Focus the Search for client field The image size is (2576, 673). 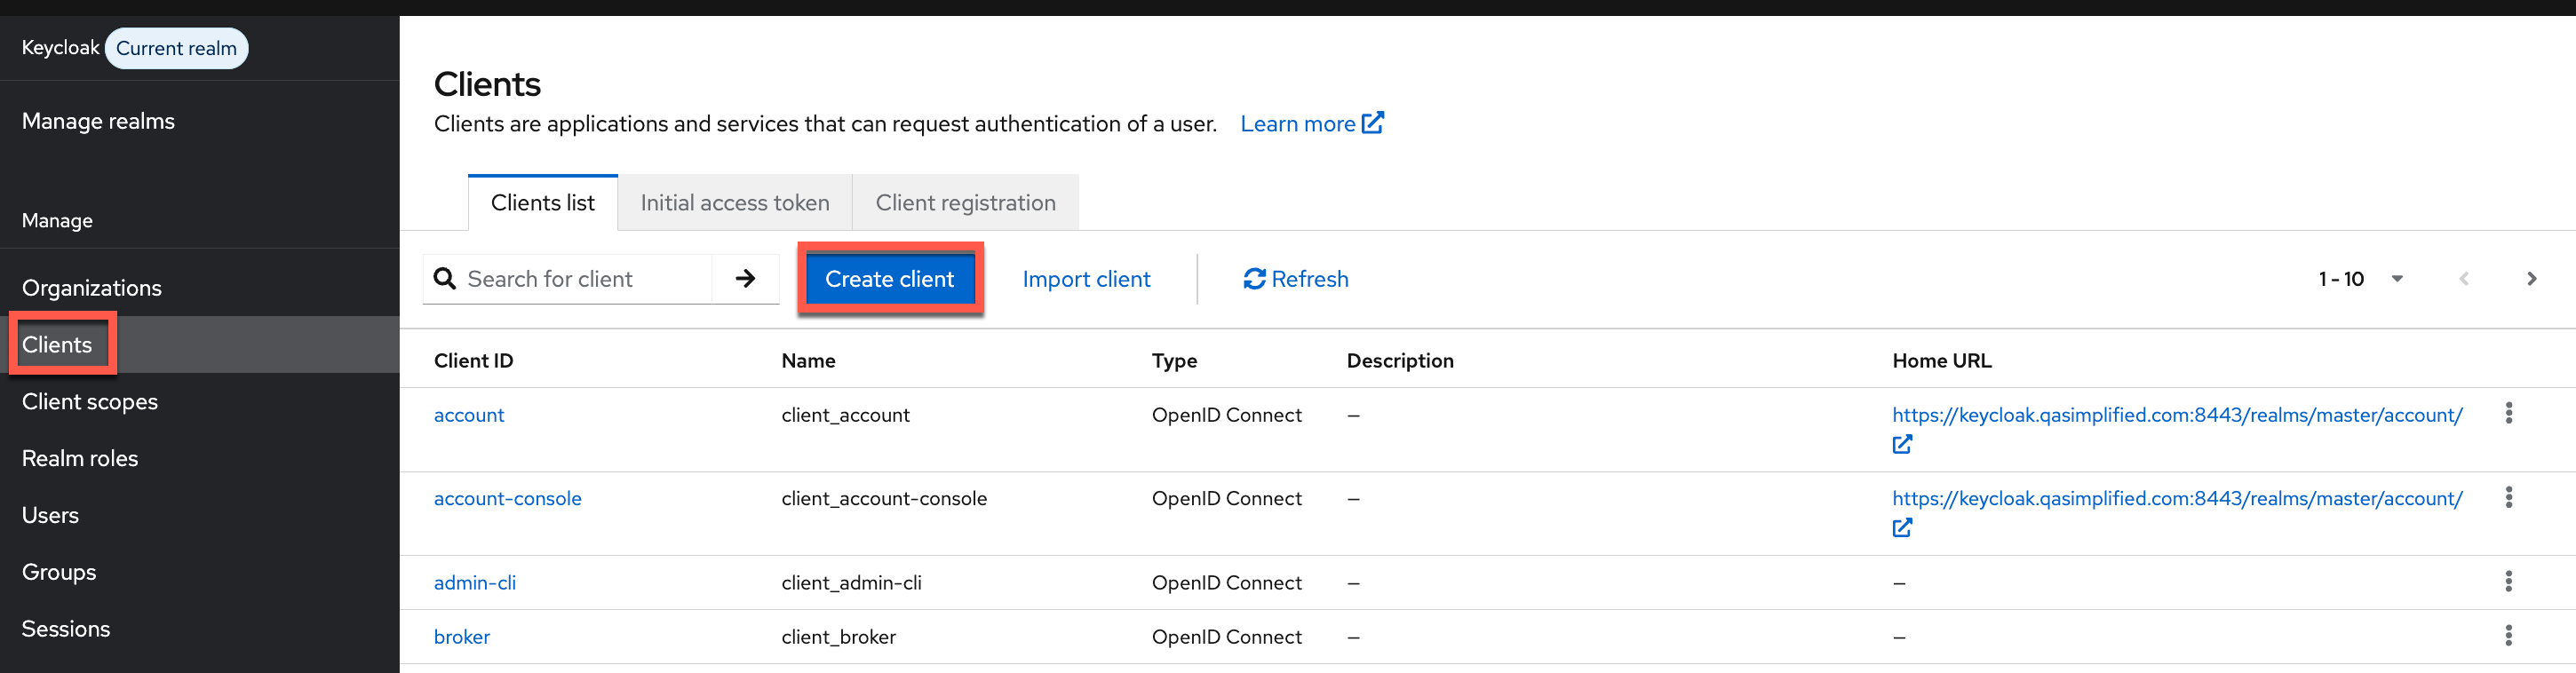(x=585, y=279)
